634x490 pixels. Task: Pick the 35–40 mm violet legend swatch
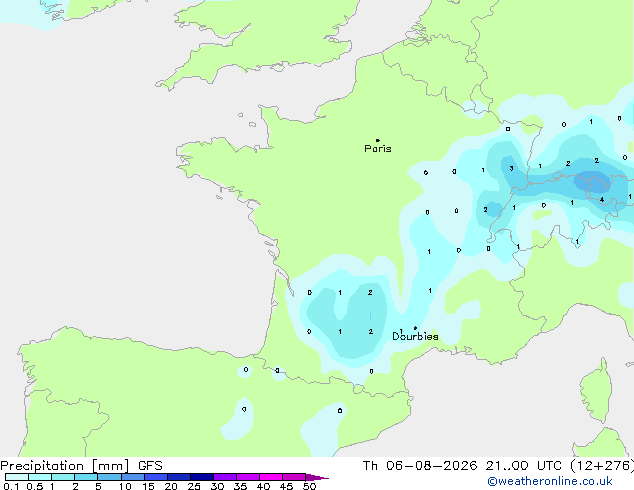pyautogui.click(x=248, y=477)
